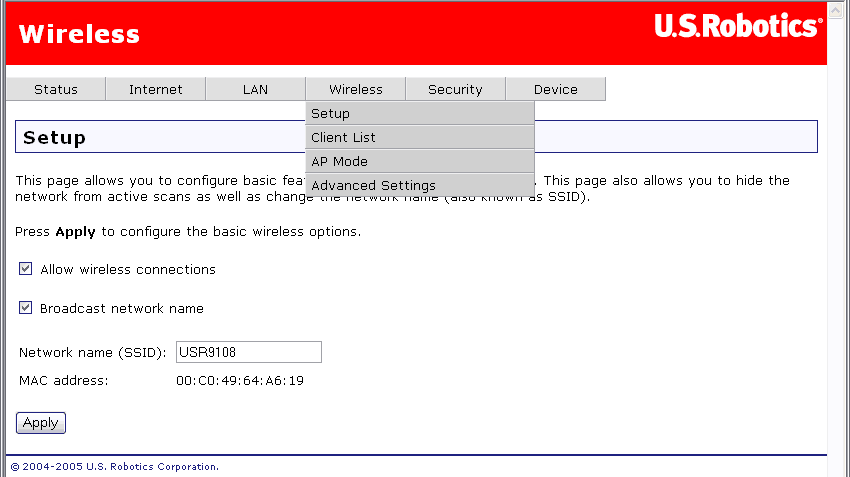Image resolution: width=850 pixels, height=477 pixels.
Task: Open the Security tab
Action: tap(455, 89)
